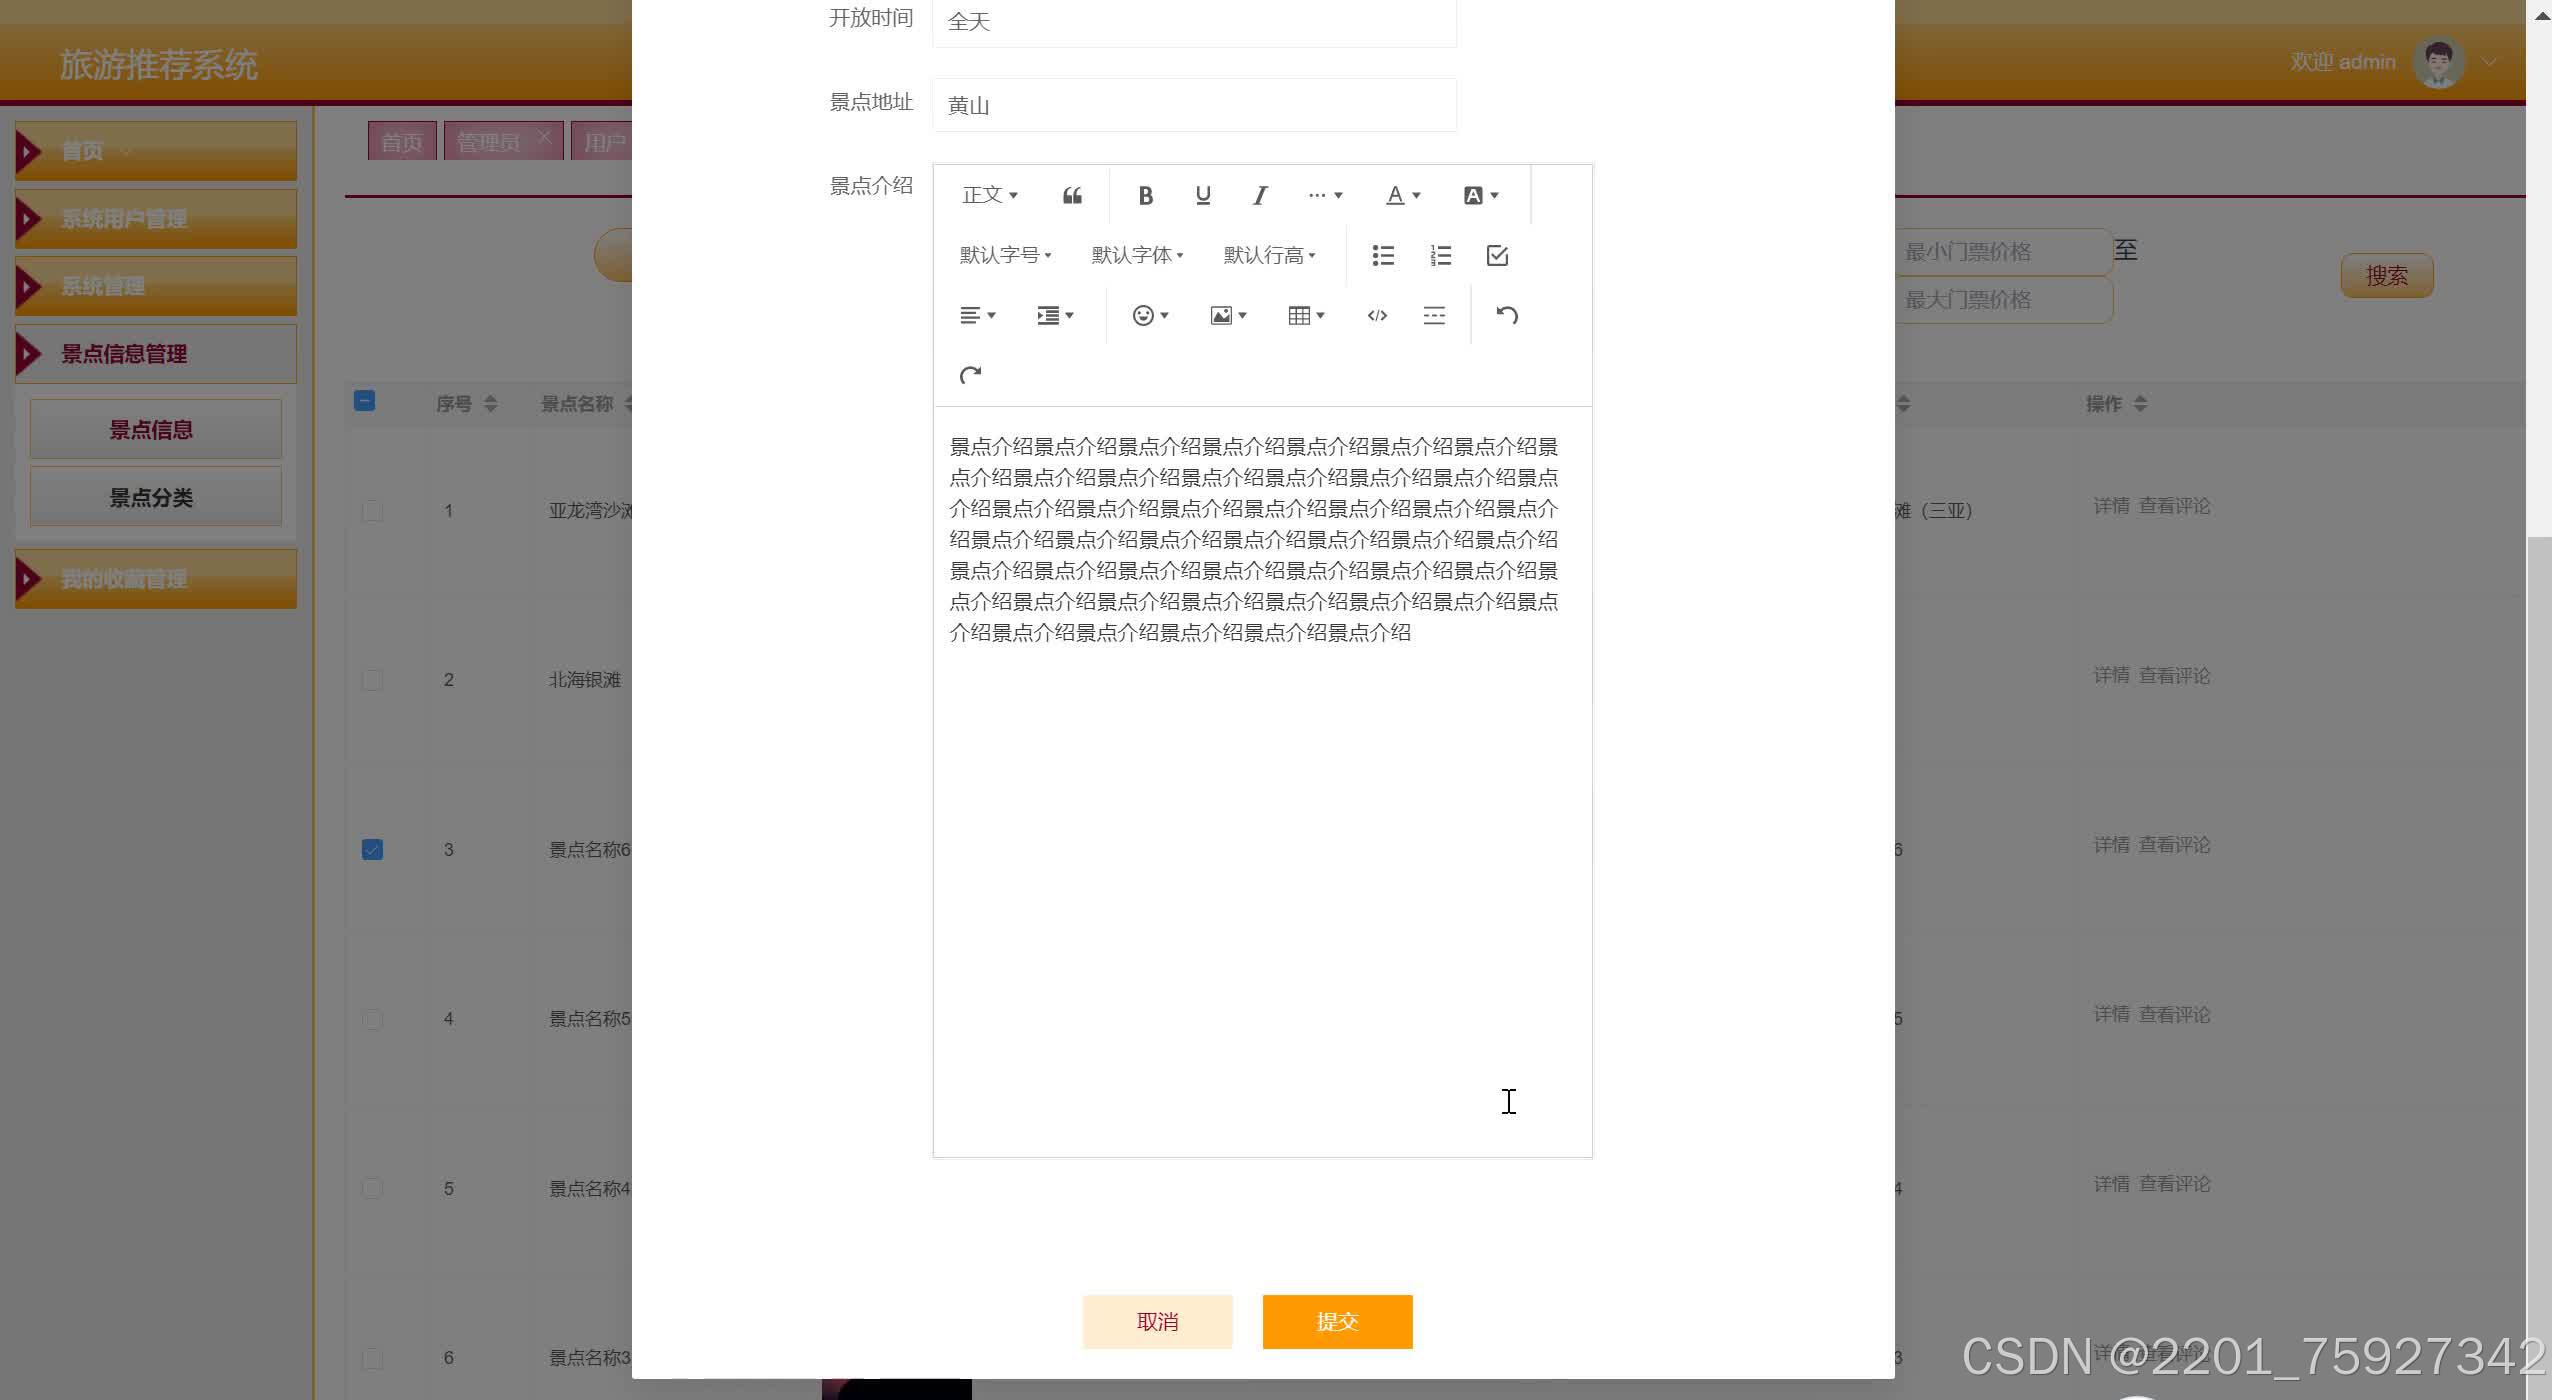Toggle bold formatting

pos(1146,196)
